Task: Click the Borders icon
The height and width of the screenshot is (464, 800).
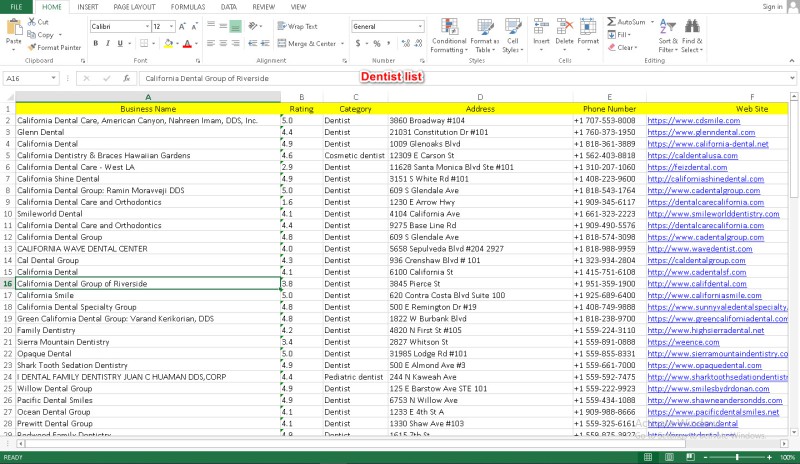Action: 144,43
